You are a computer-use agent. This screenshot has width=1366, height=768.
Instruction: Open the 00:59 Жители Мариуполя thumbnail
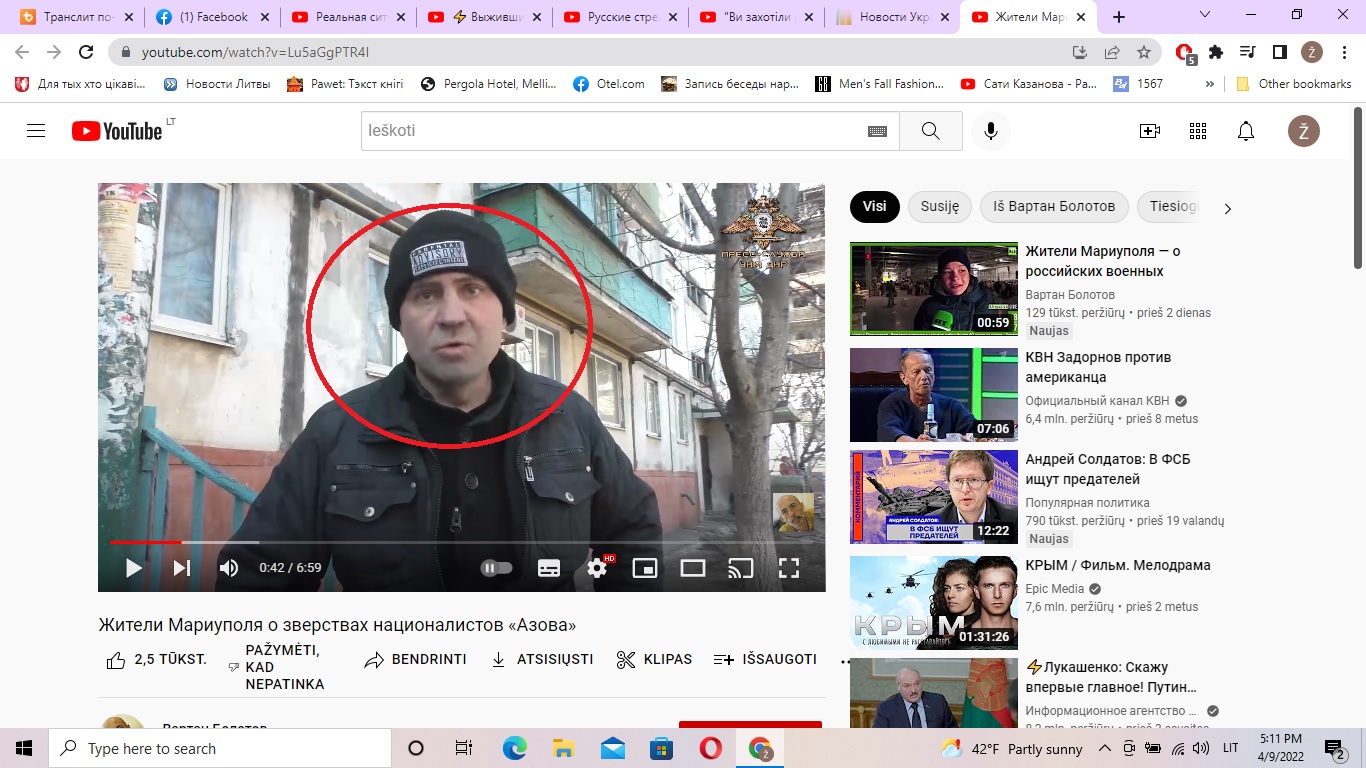click(x=934, y=289)
